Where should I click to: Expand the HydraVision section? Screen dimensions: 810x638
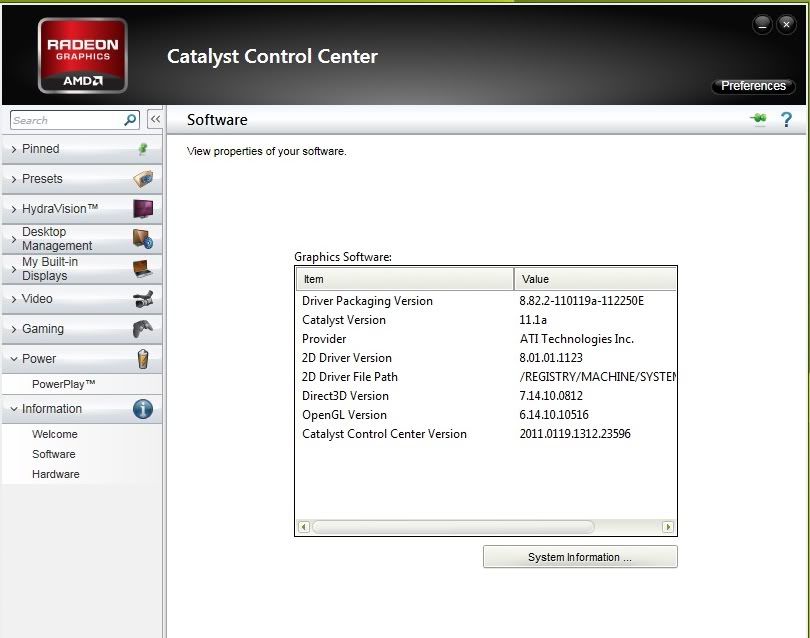pos(82,209)
